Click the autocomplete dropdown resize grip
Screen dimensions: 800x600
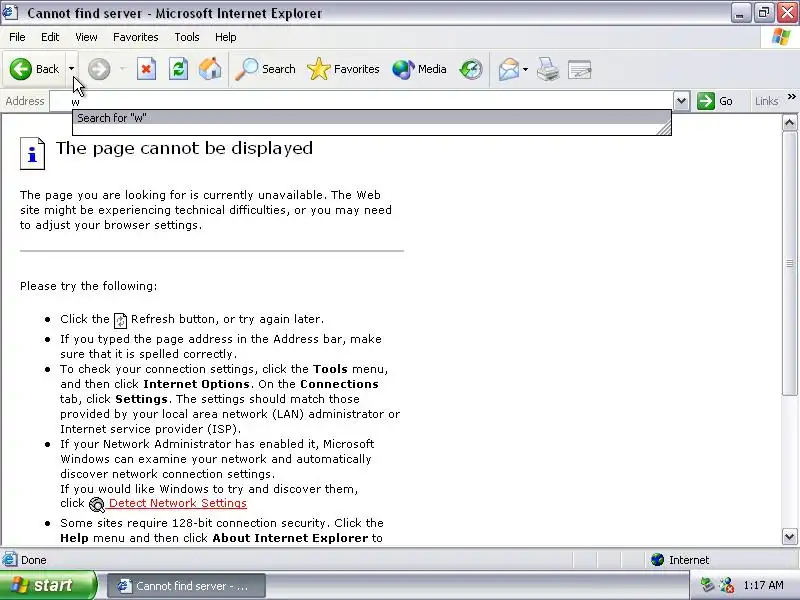click(664, 129)
